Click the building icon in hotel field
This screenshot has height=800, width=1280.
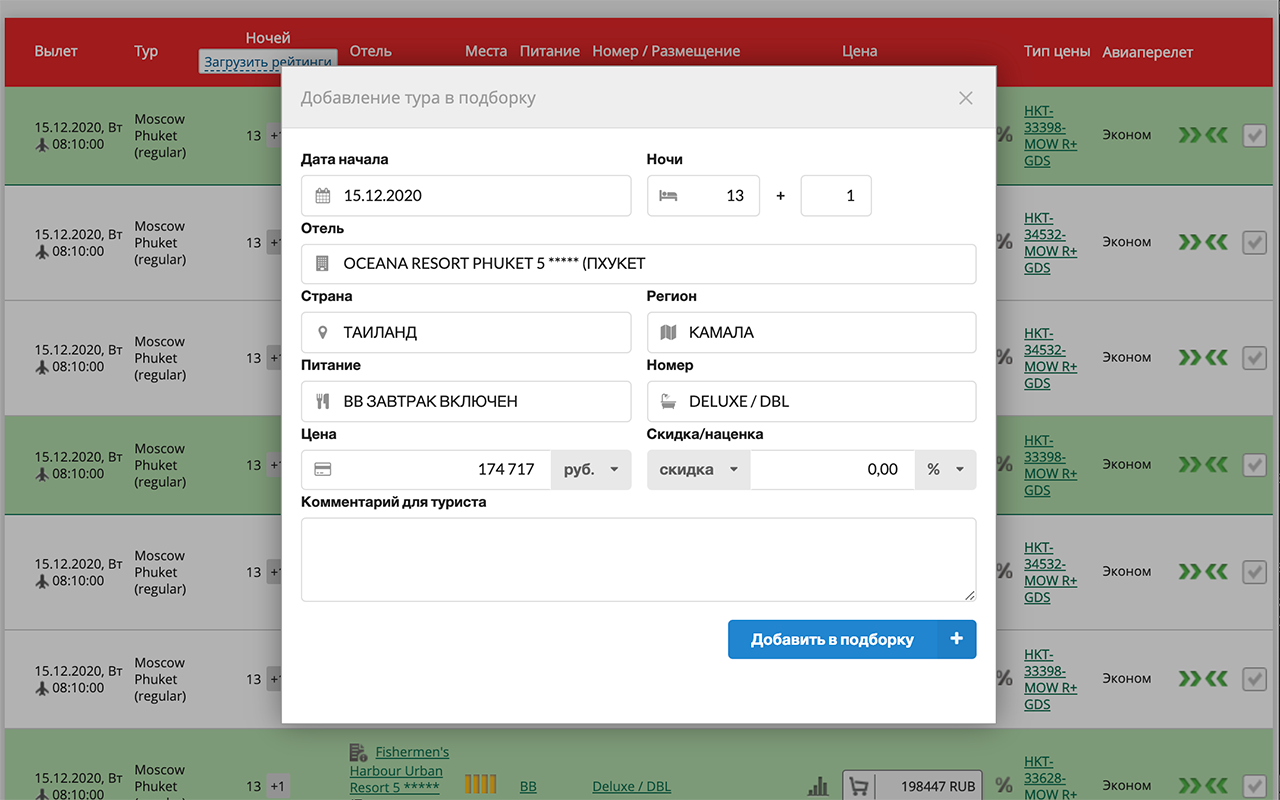(322, 264)
